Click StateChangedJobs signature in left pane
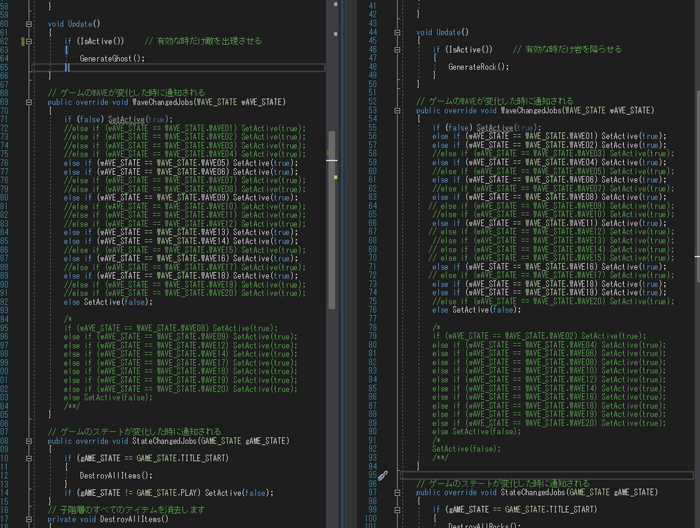The height and width of the screenshot is (528, 700). click(x=168, y=441)
